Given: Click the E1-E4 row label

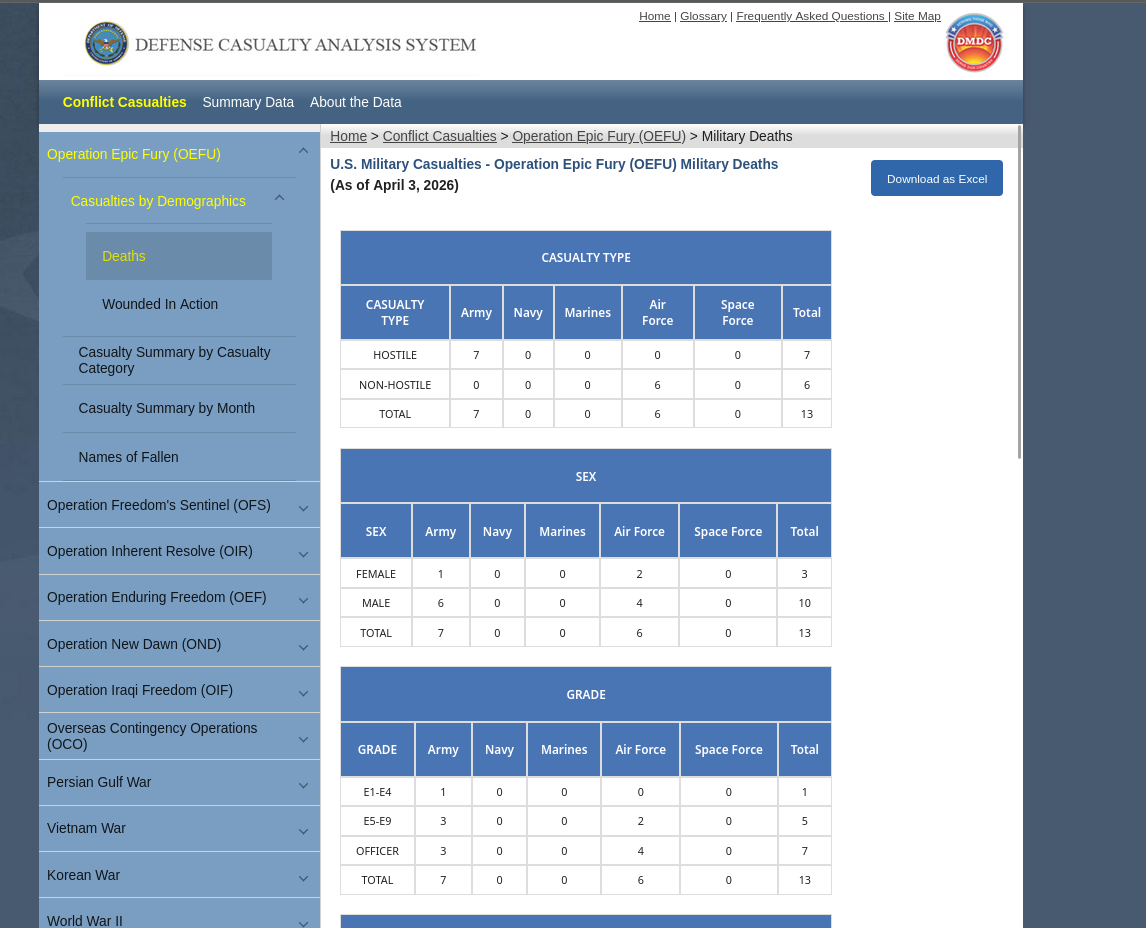Looking at the screenshot, I should [377, 791].
